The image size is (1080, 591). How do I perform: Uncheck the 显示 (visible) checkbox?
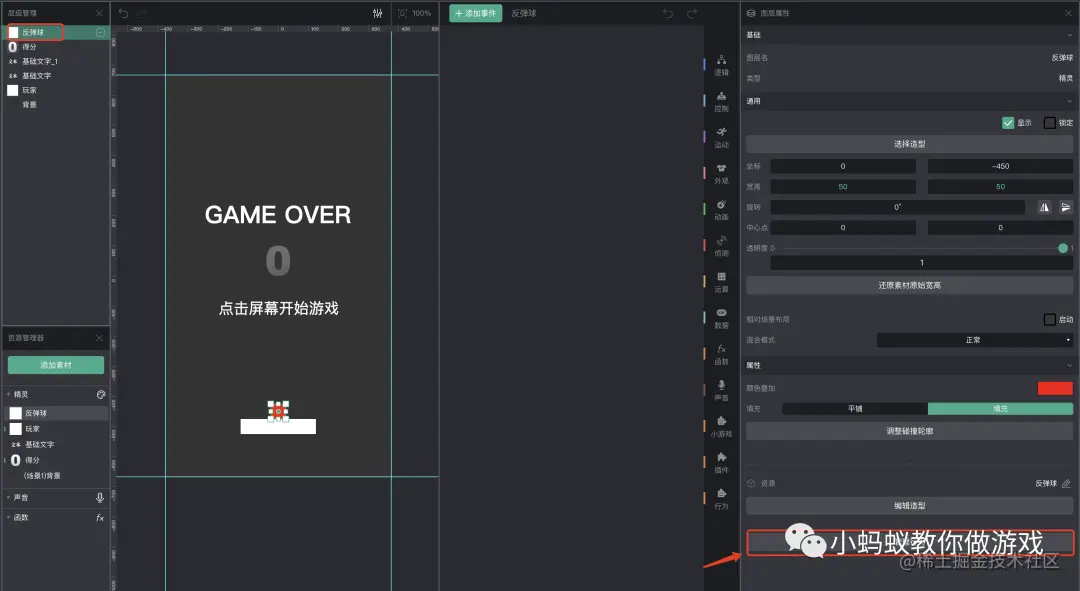[1008, 123]
